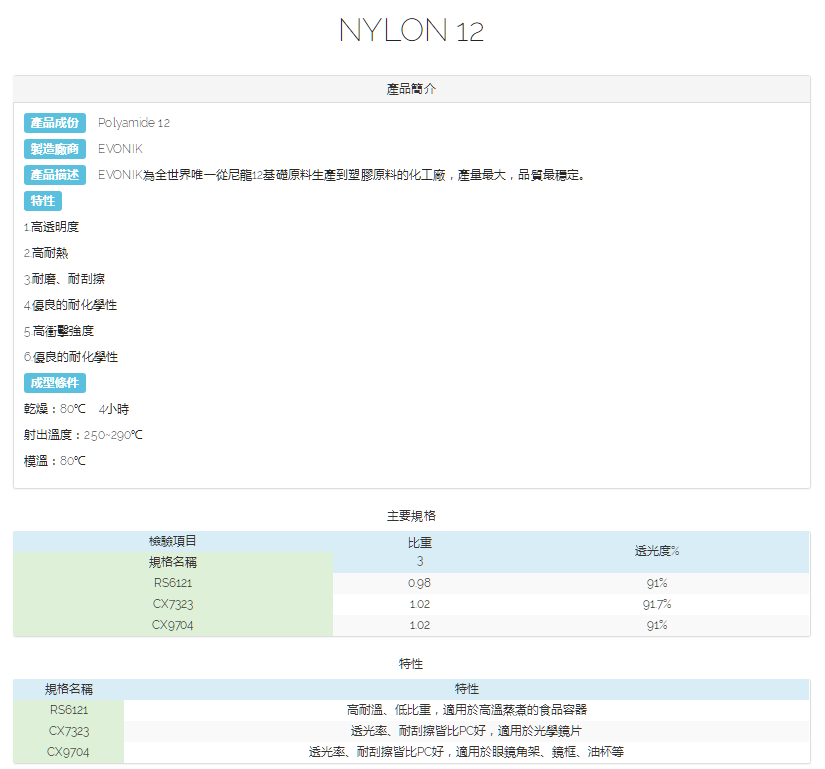Select CX7323 in the 主要規格 table
This screenshot has width=825, height=769.
point(173,604)
